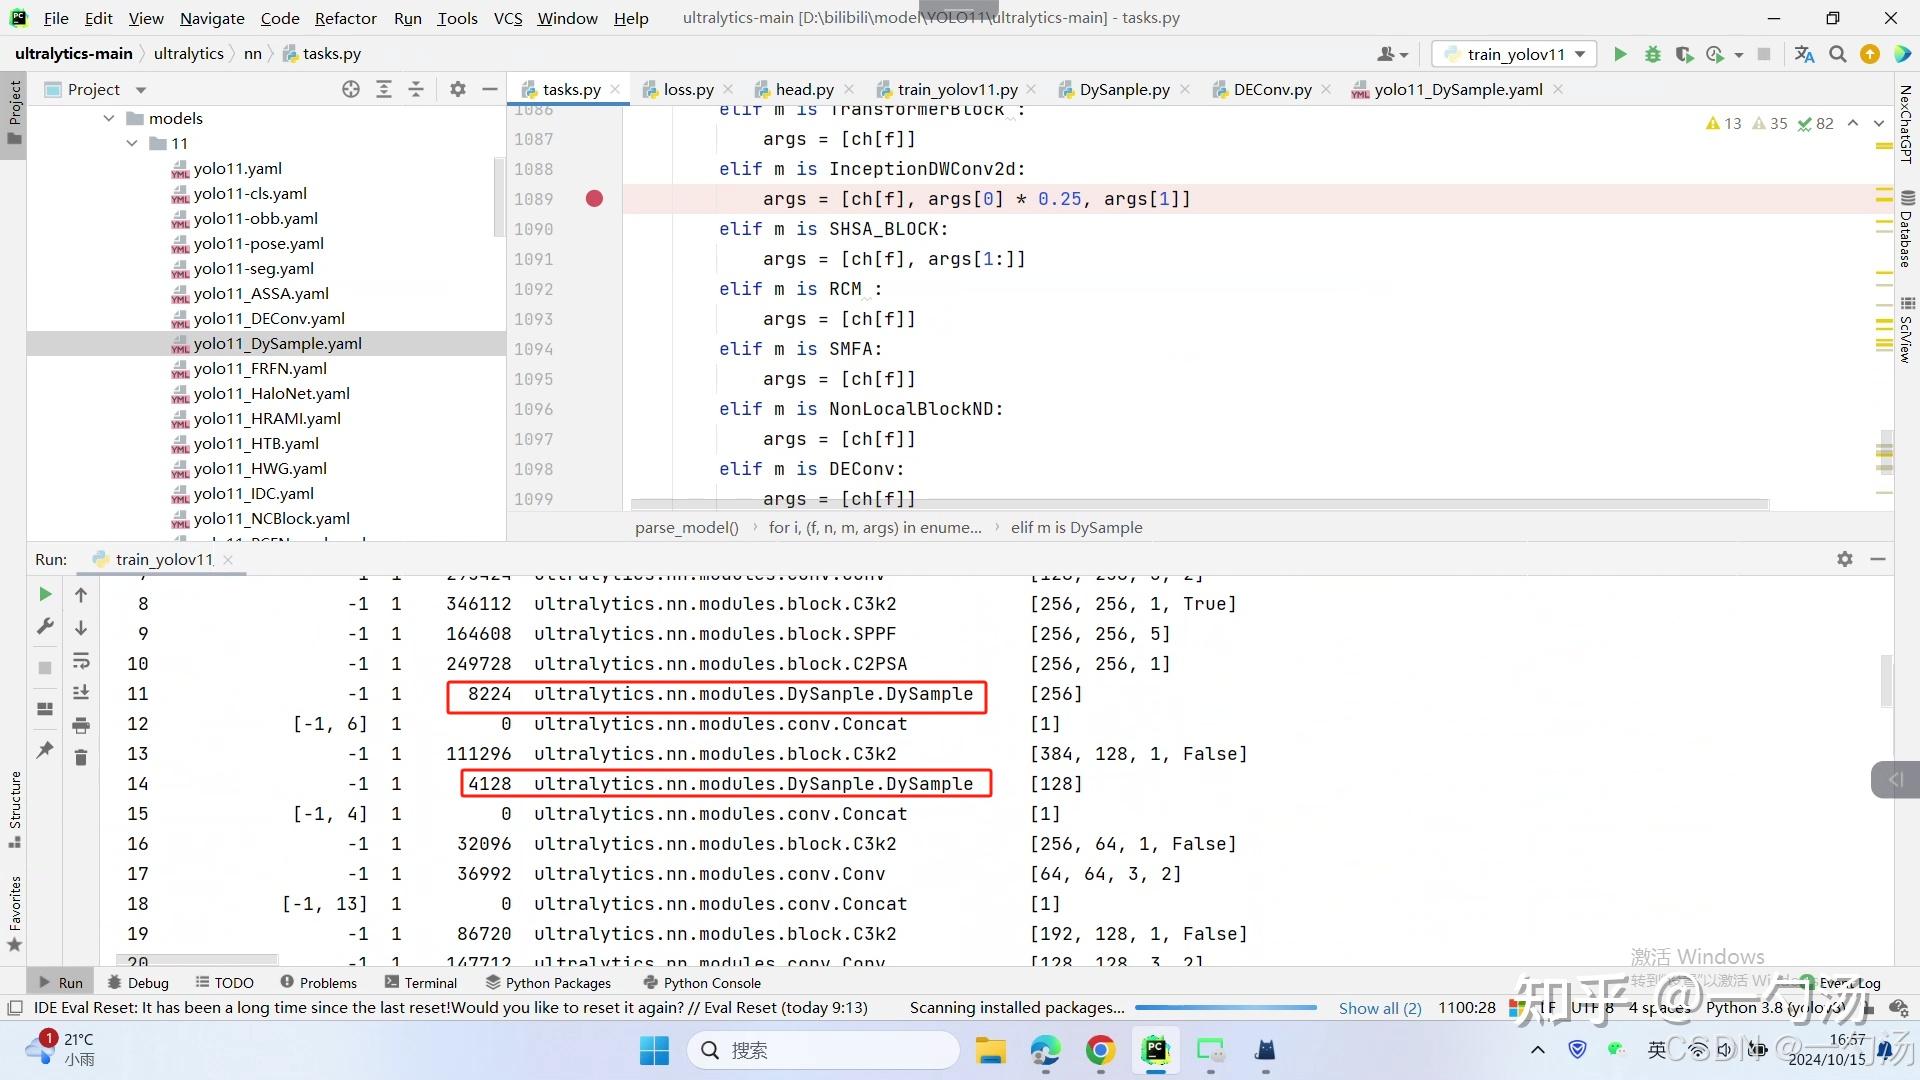Click the Collapse All icon in Project panel

coord(416,89)
